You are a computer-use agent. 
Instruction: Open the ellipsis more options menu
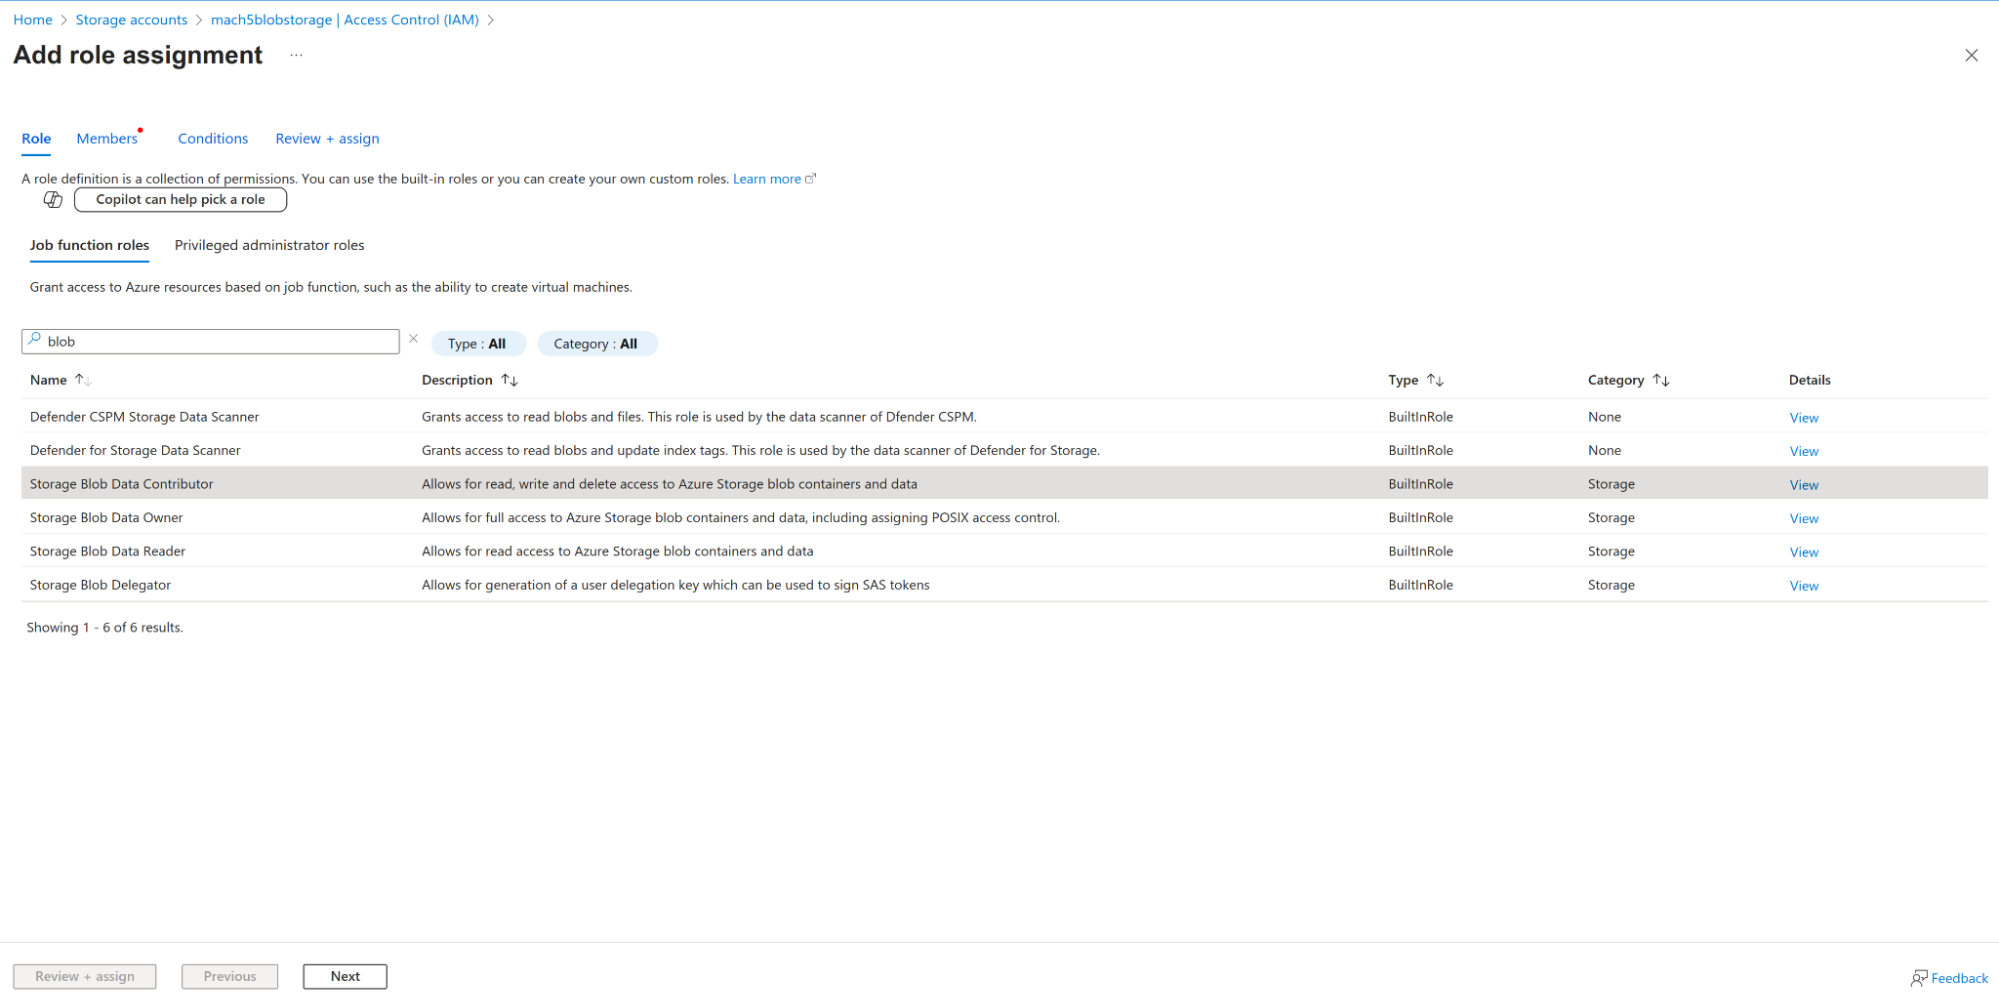(296, 56)
